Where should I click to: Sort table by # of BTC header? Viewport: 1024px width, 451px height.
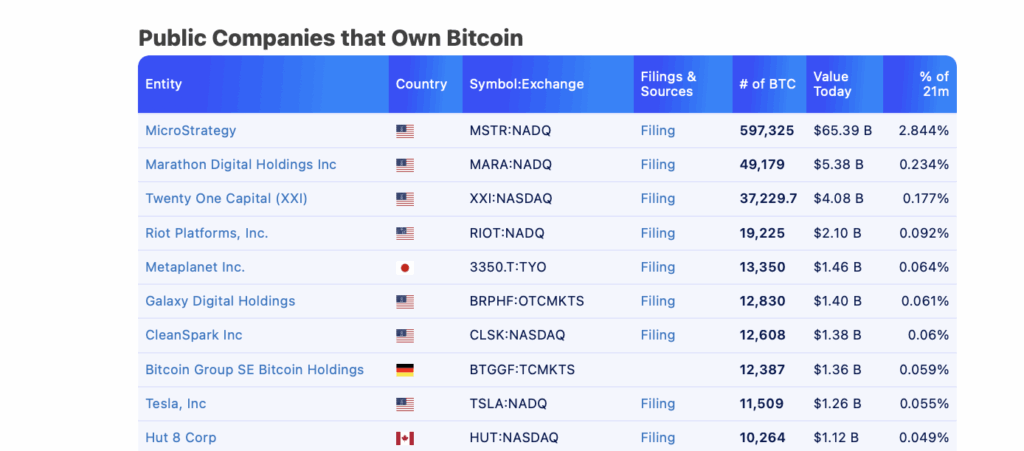tap(767, 84)
